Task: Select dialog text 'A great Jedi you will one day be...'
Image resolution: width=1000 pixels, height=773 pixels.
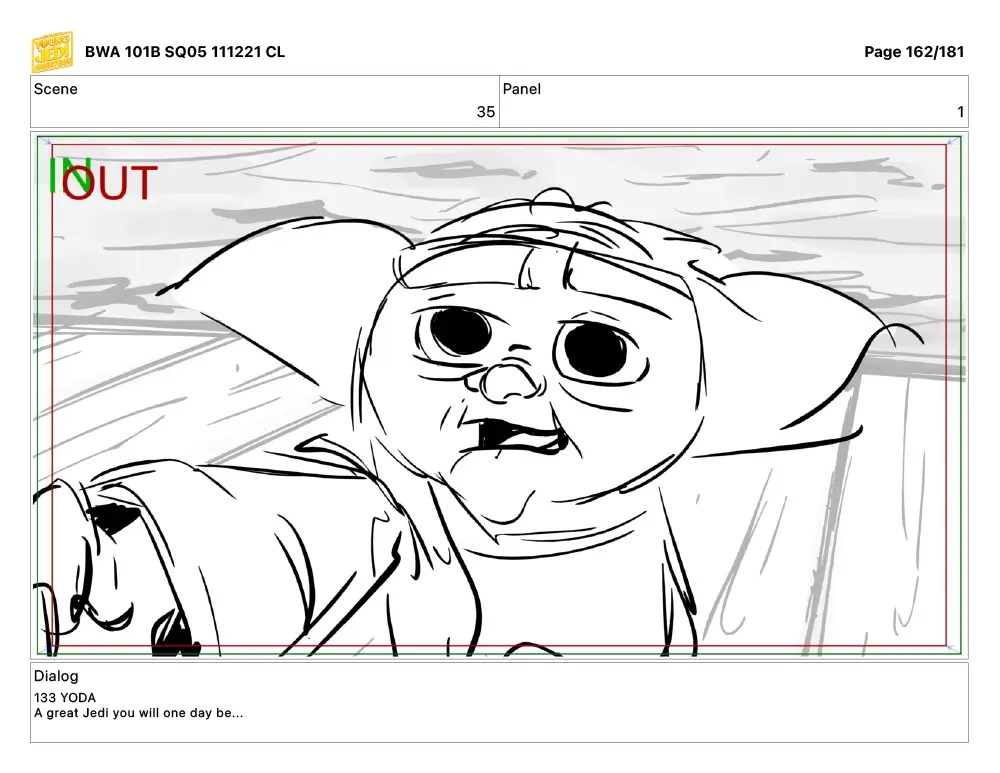Action: [x=138, y=713]
